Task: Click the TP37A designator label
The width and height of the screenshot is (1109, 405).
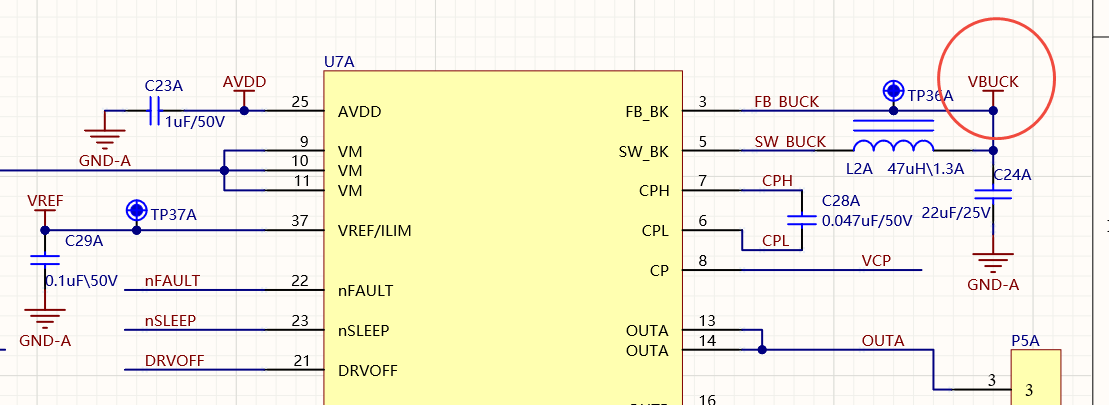Action: [x=173, y=214]
